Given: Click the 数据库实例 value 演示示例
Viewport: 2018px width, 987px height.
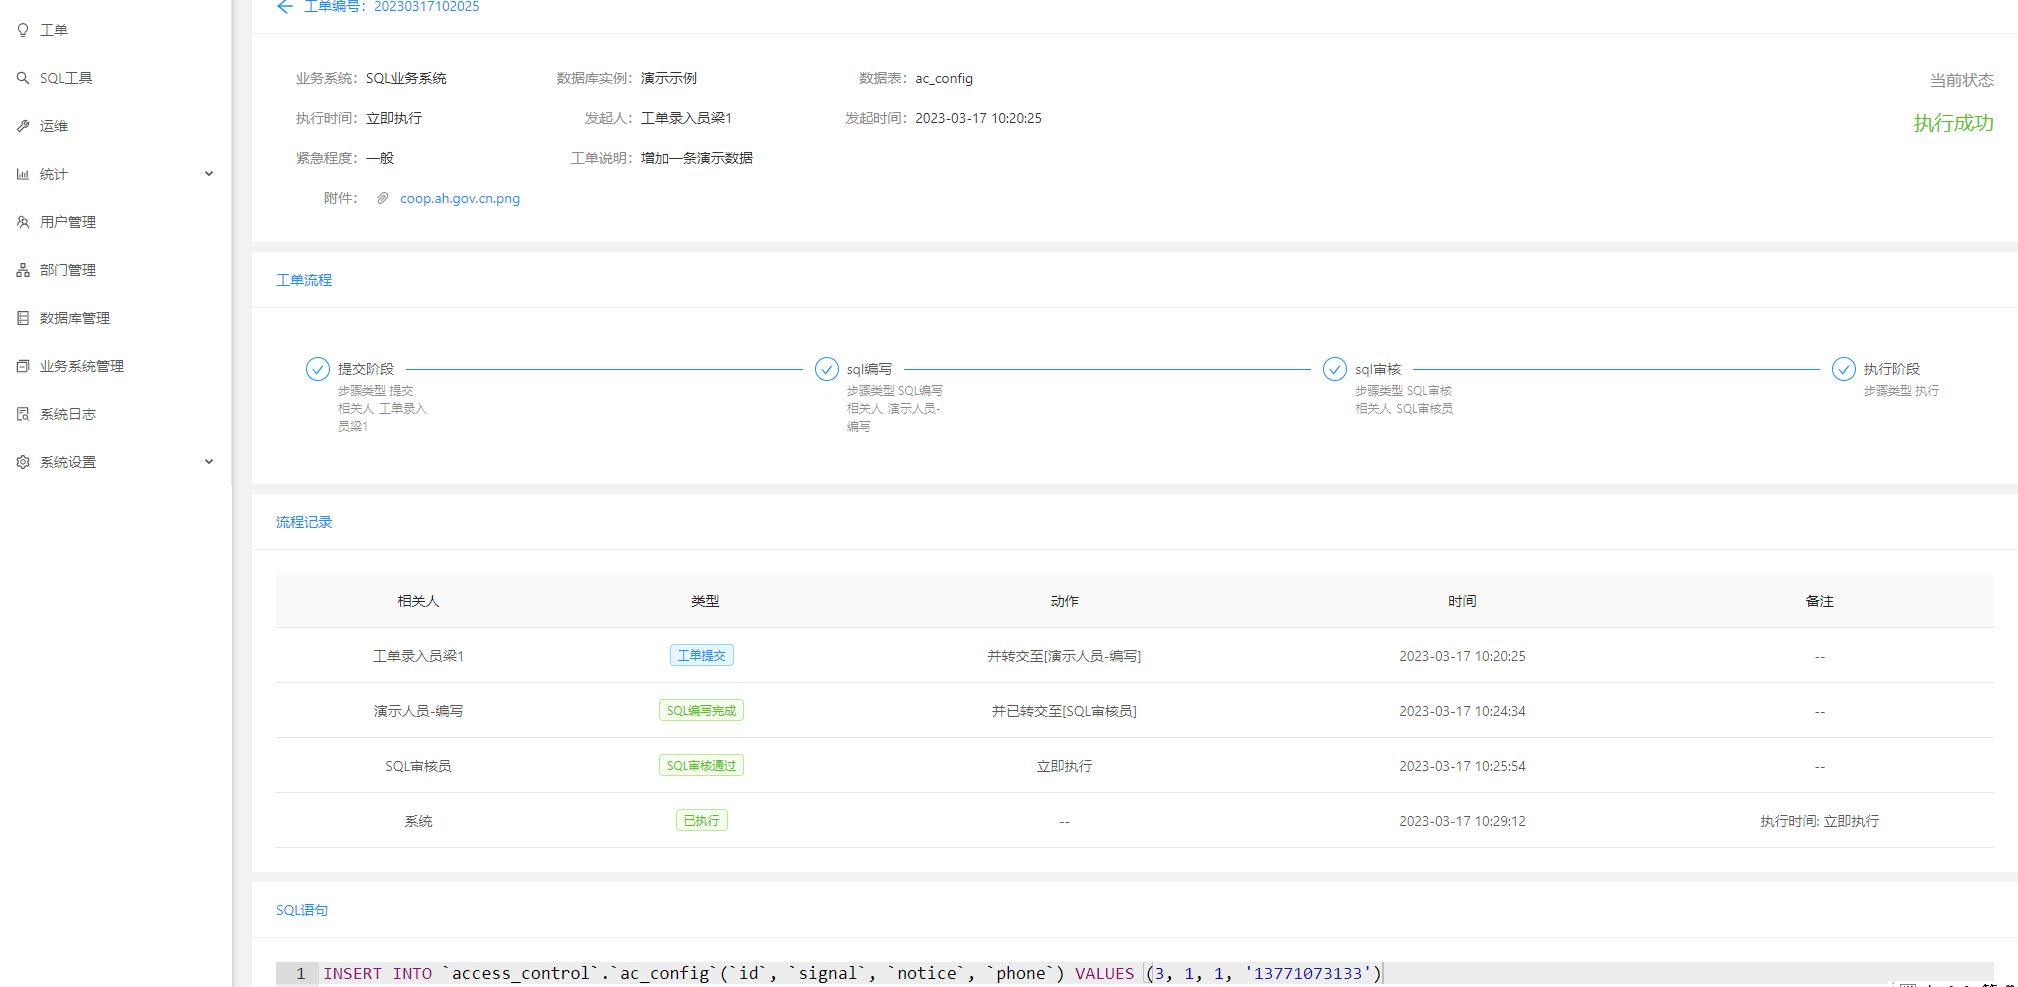Looking at the screenshot, I should point(669,78).
